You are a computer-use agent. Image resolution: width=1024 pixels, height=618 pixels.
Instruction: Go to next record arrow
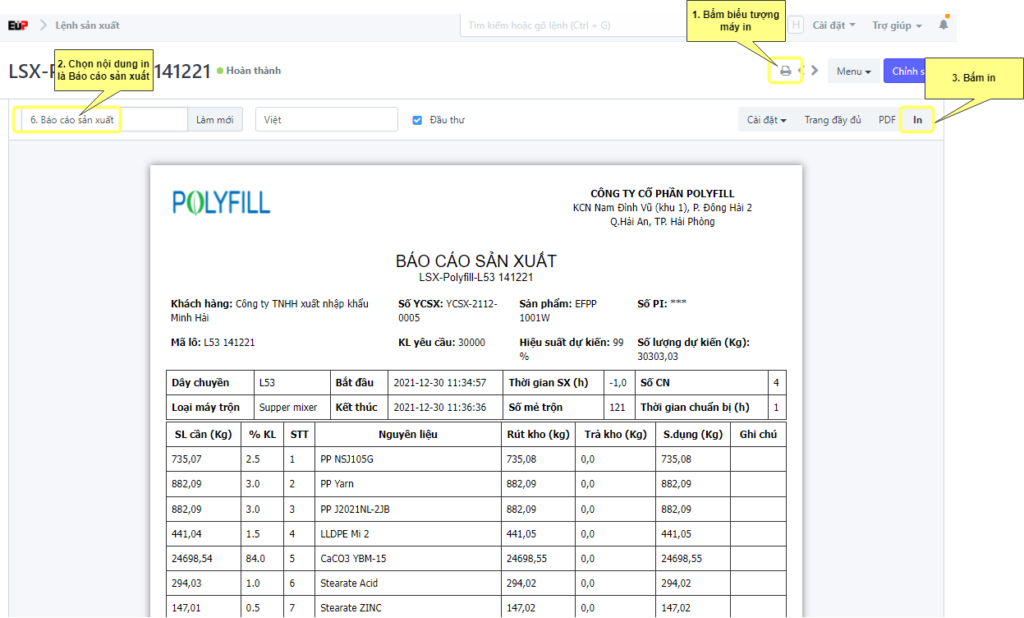(x=815, y=71)
